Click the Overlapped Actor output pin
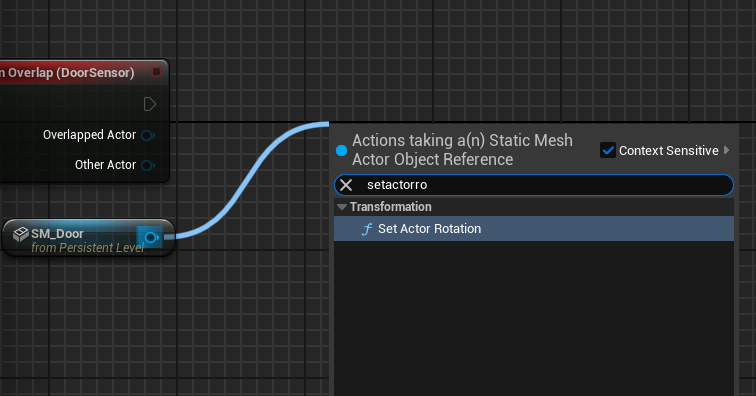Screen dimensions: 756x396 click(148, 136)
